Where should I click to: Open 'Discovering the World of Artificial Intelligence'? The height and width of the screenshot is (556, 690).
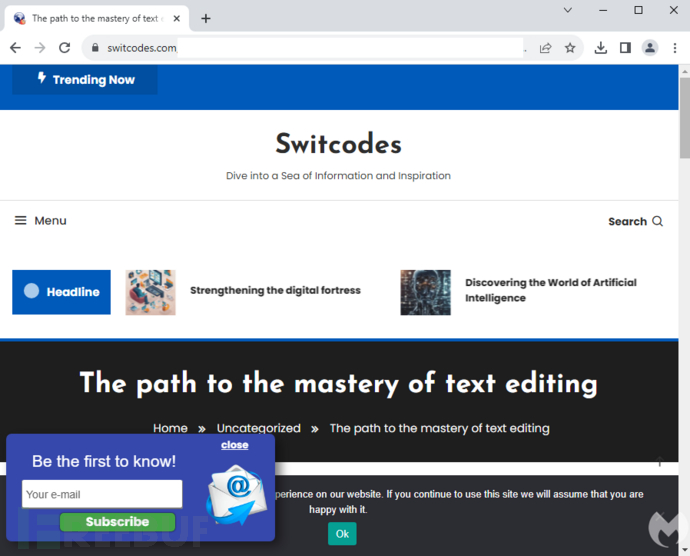(551, 290)
